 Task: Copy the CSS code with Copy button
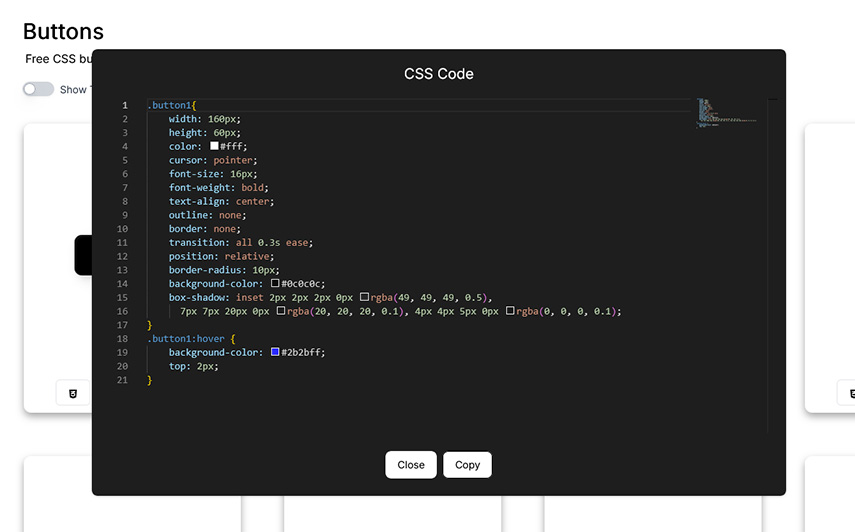pos(467,465)
